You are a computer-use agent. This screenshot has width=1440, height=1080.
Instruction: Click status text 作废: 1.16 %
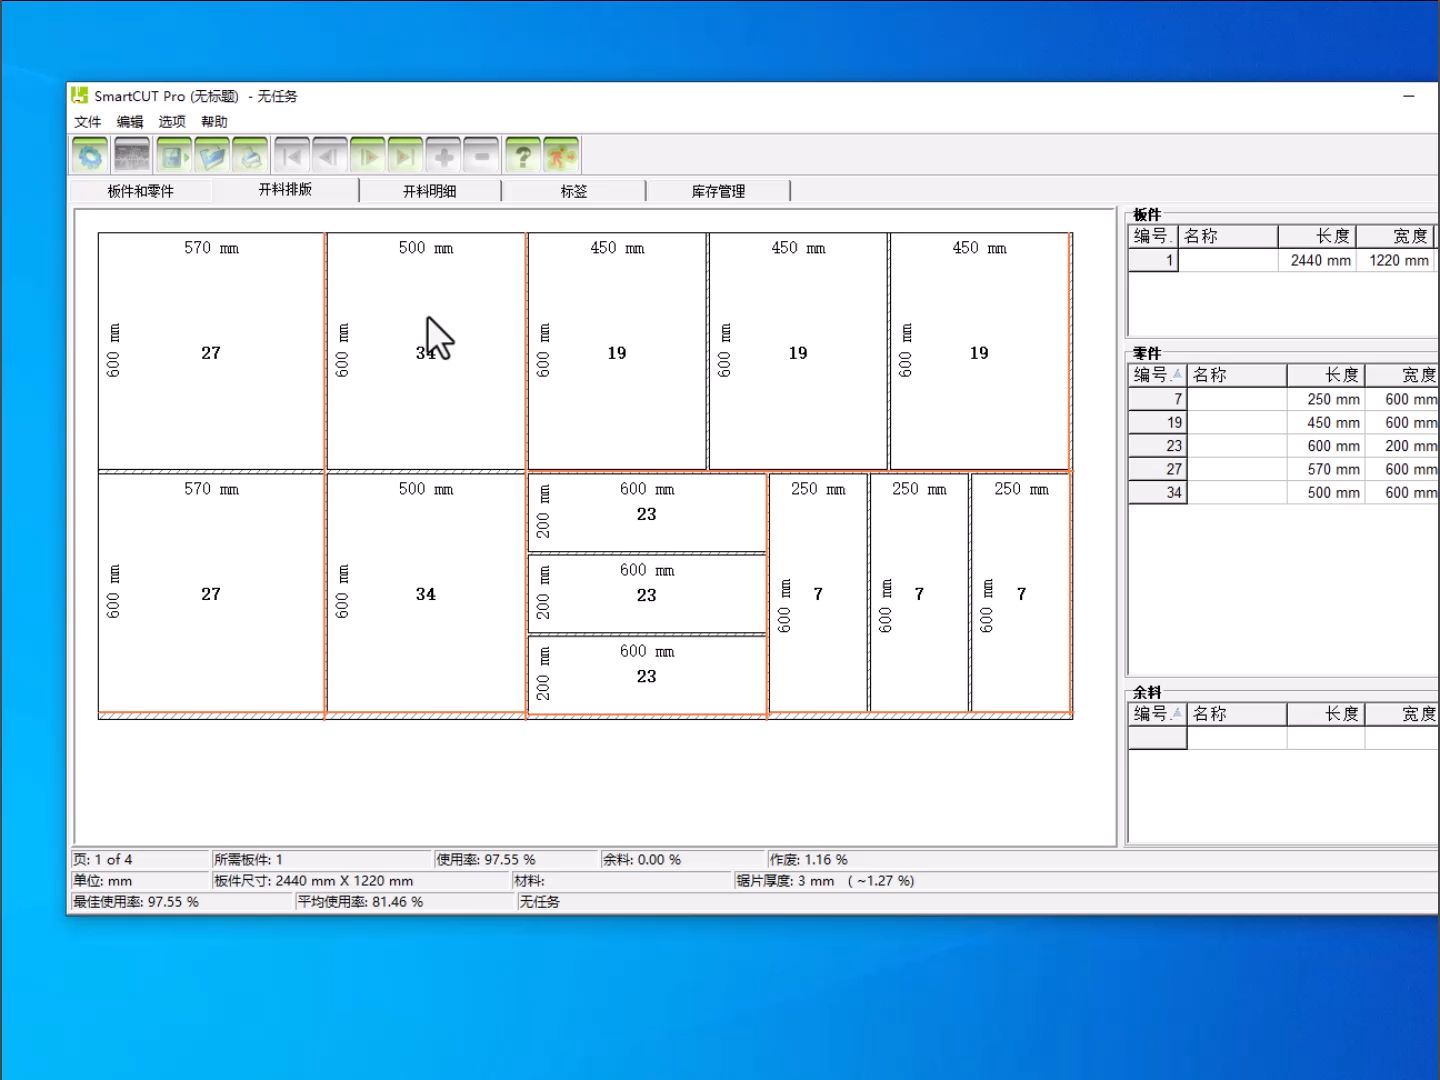pos(809,860)
